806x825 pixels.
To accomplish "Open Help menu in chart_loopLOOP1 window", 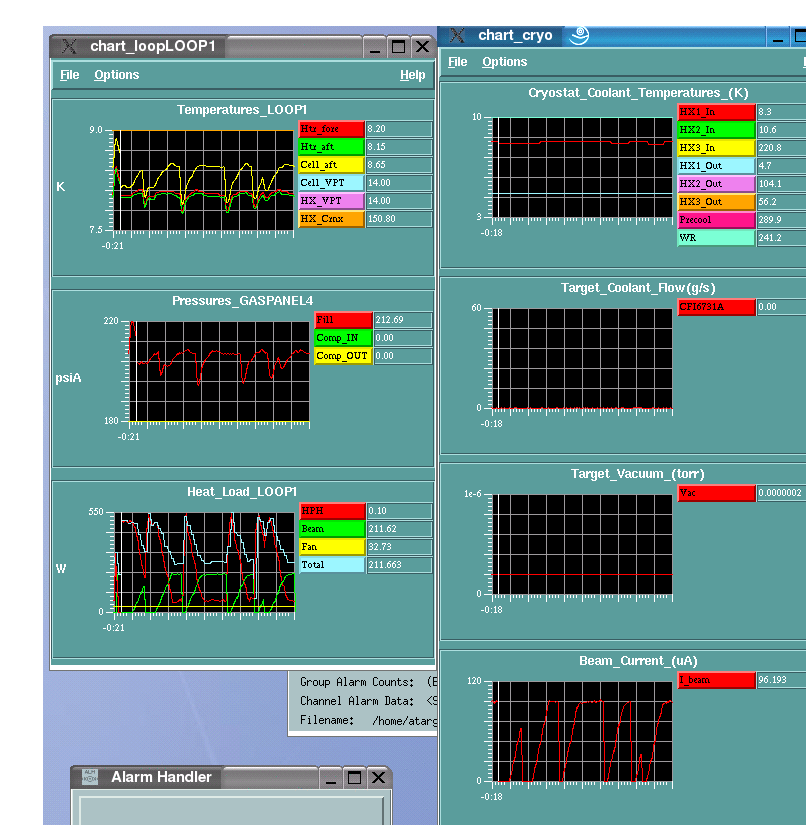I will 412,75.
